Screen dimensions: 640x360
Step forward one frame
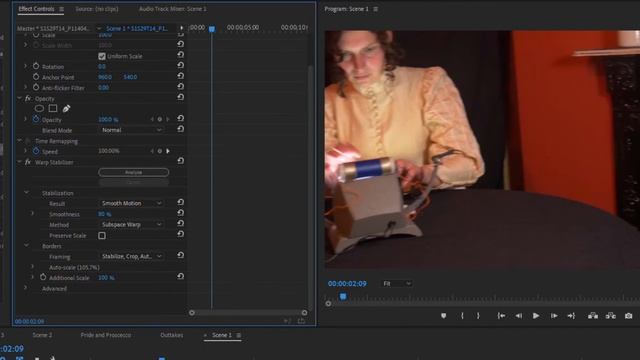tap(554, 316)
